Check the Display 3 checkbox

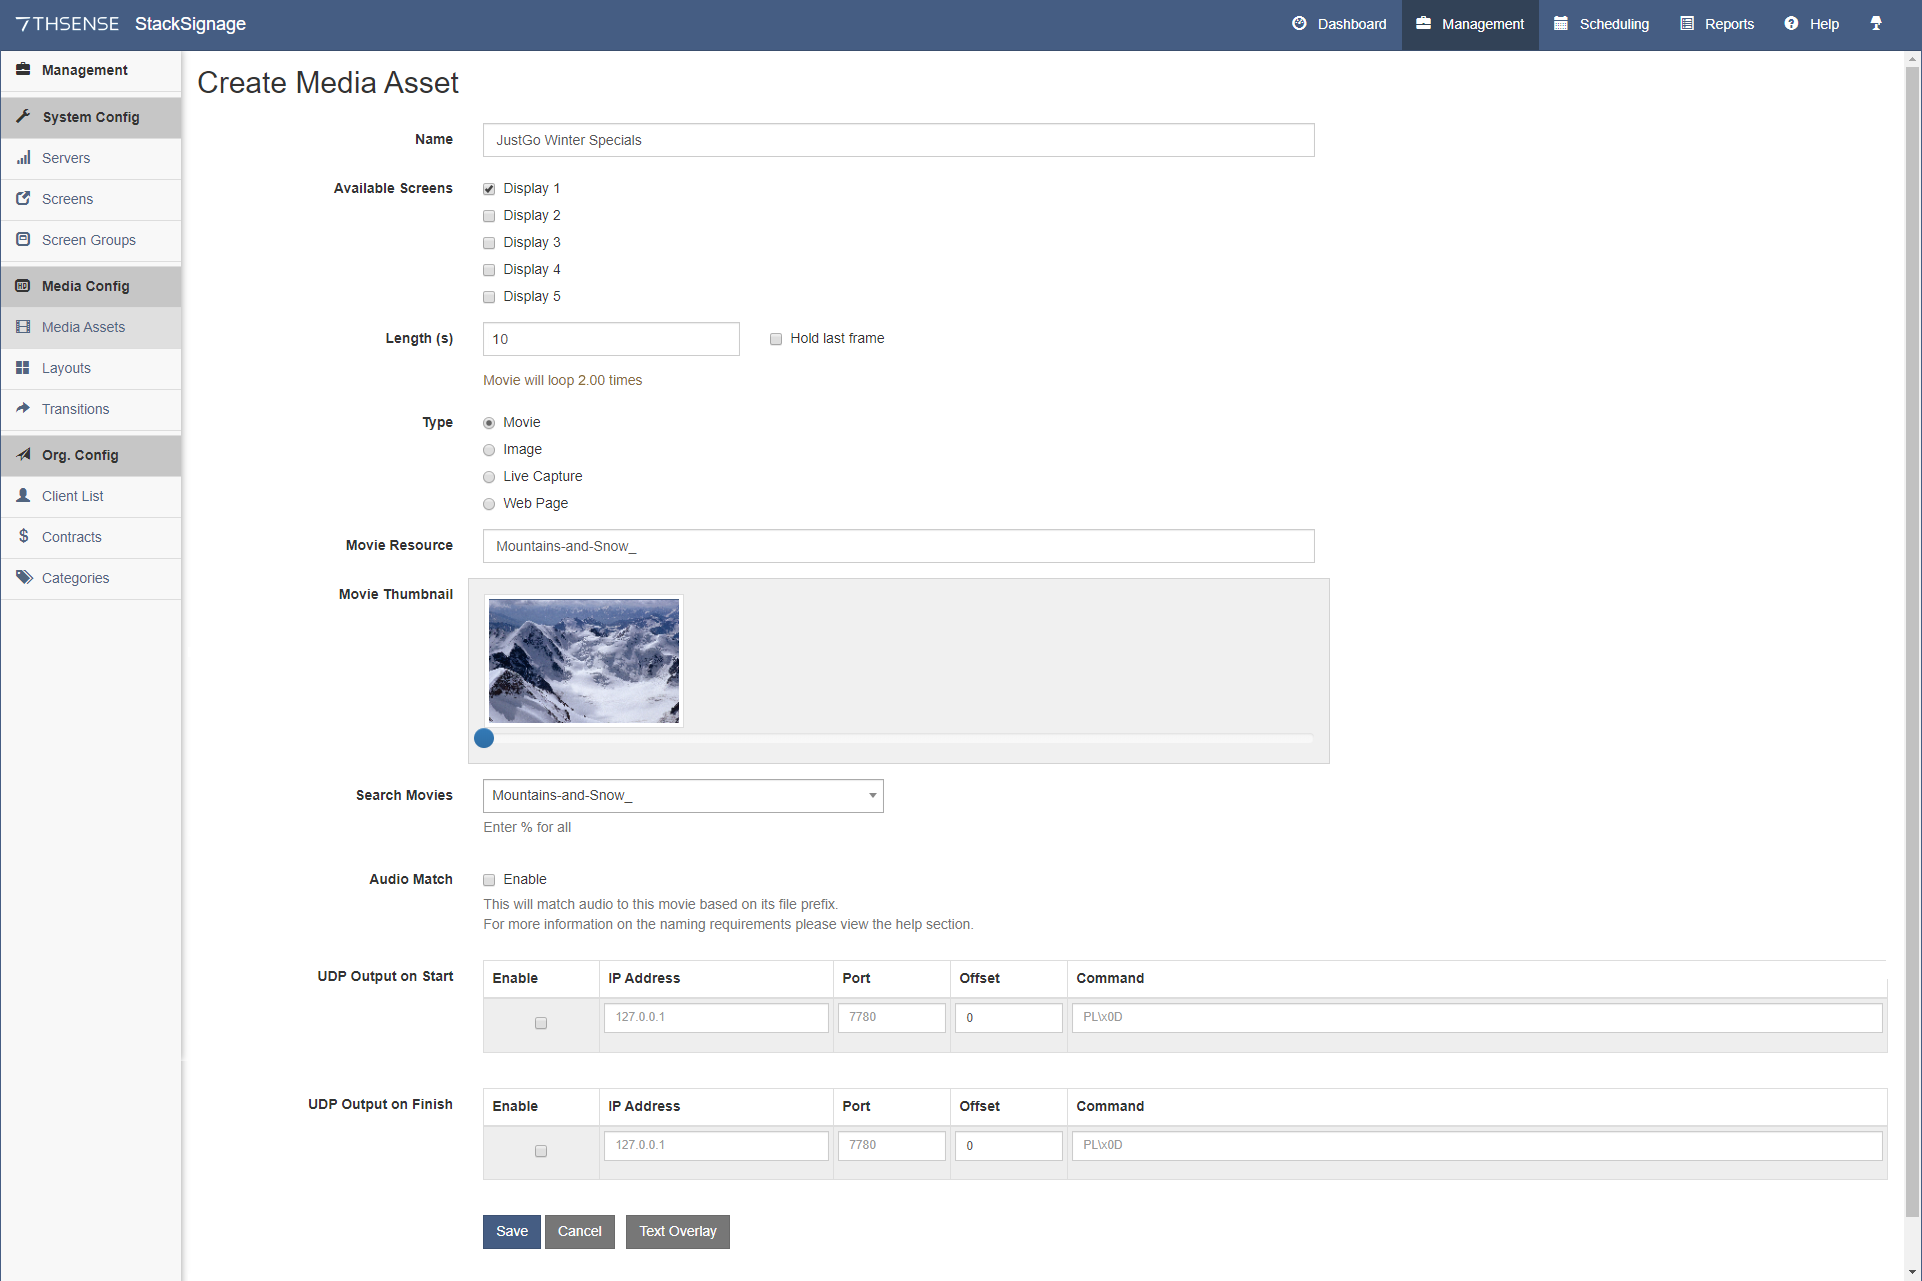pos(489,243)
